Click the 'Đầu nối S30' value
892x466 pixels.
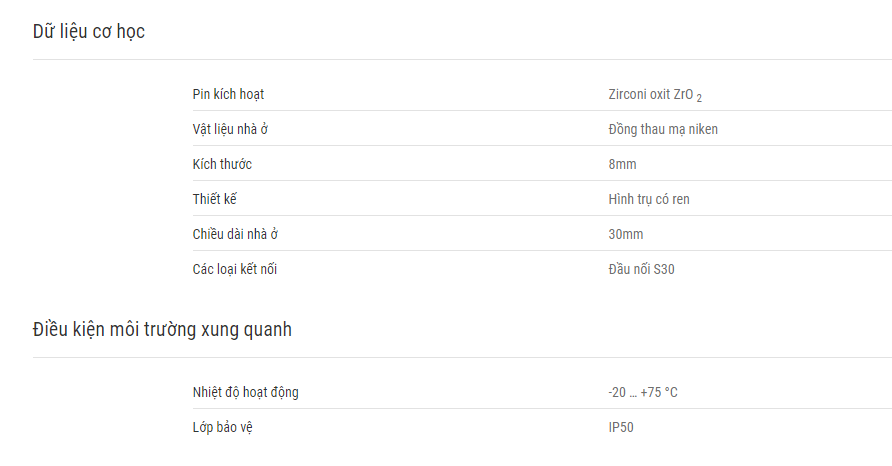point(641,269)
